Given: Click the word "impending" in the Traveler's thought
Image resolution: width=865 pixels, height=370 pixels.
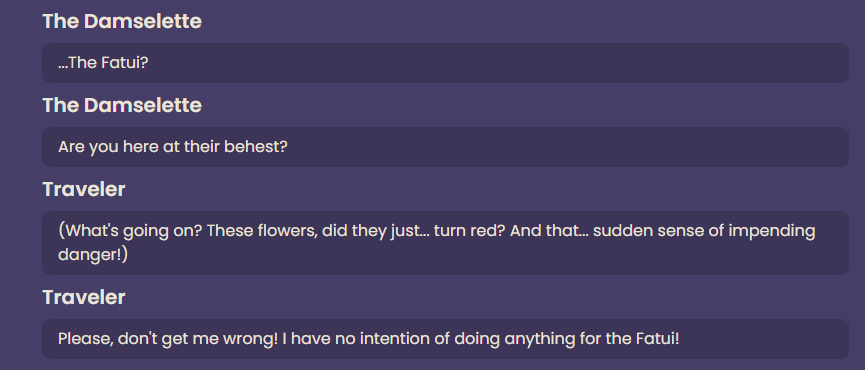Looking at the screenshot, I should tap(772, 230).
